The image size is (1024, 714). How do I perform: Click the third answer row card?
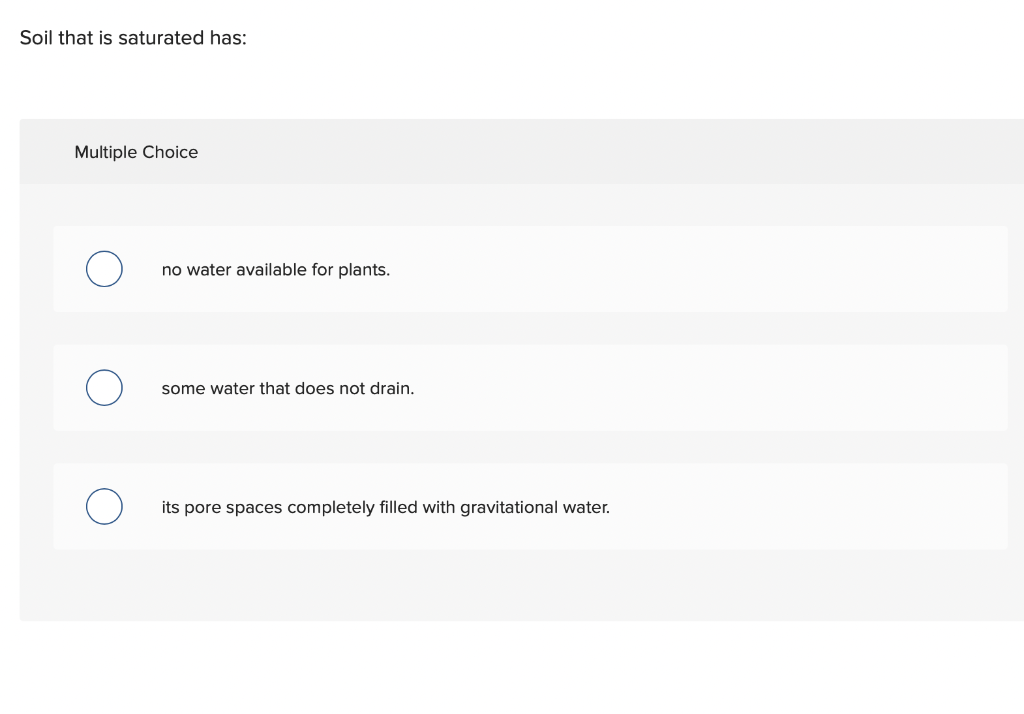[x=530, y=506]
